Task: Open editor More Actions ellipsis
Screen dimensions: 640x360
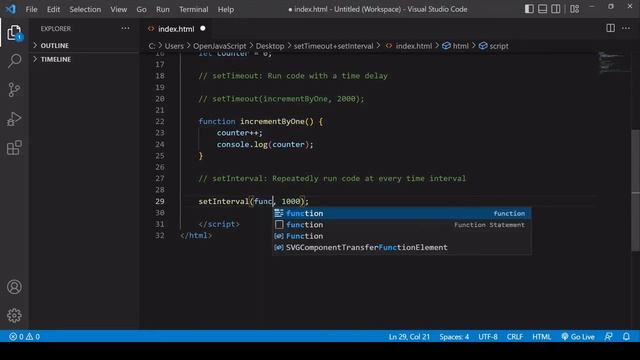Action: pyautogui.click(x=626, y=28)
